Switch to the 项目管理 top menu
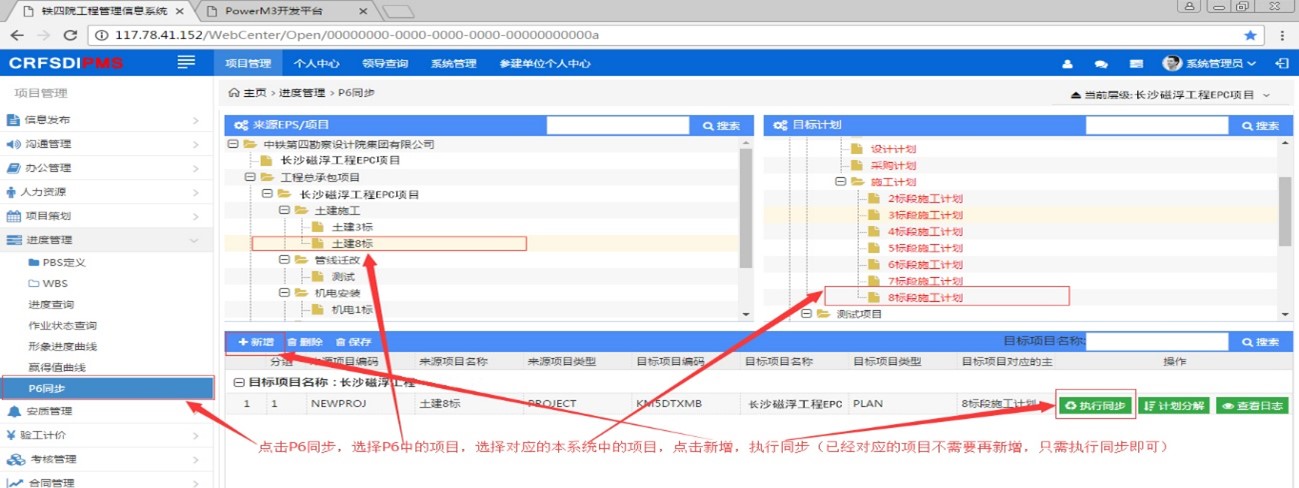The image size is (1299, 488). 248,63
